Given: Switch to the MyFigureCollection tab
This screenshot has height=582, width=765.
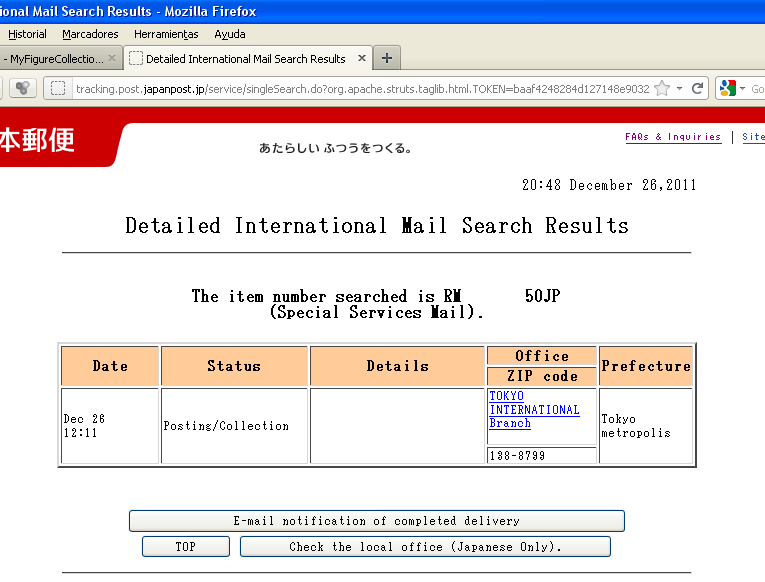Looking at the screenshot, I should coord(54,59).
